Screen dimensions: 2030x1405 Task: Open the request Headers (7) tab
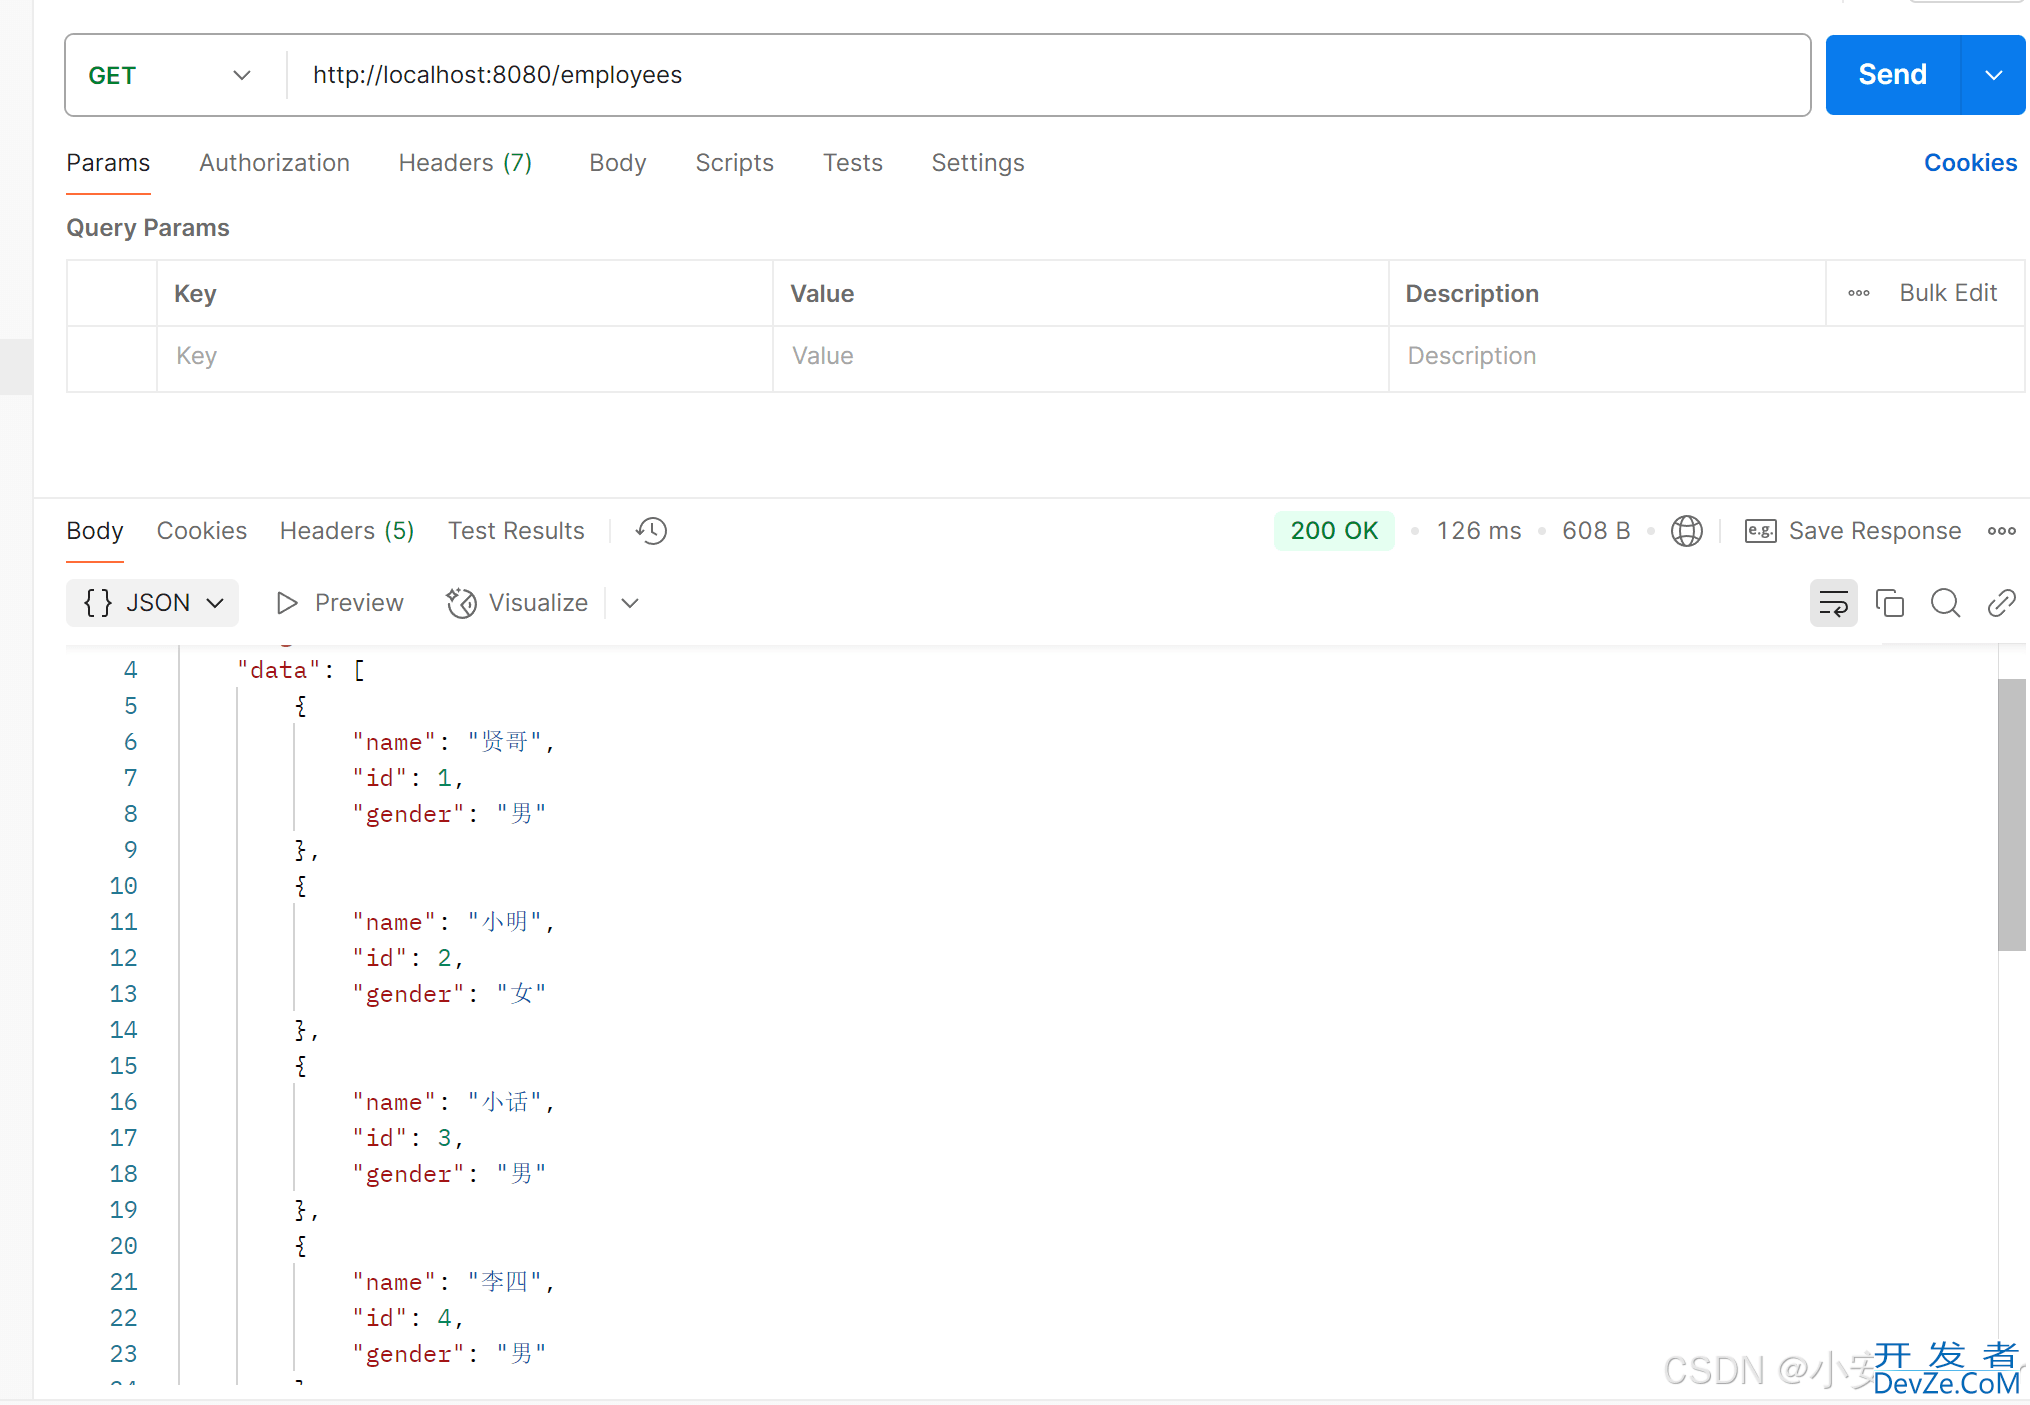point(465,163)
